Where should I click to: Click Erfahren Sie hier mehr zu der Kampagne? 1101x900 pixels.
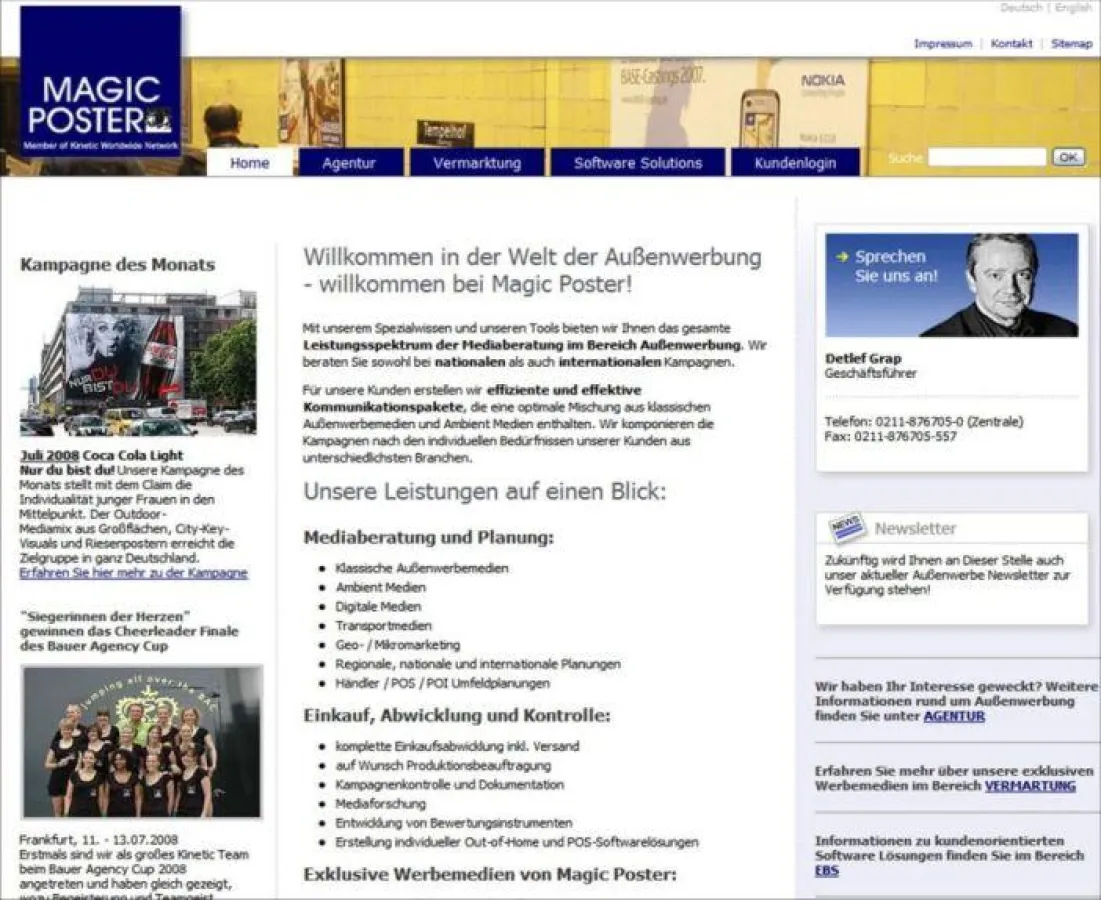coord(132,572)
